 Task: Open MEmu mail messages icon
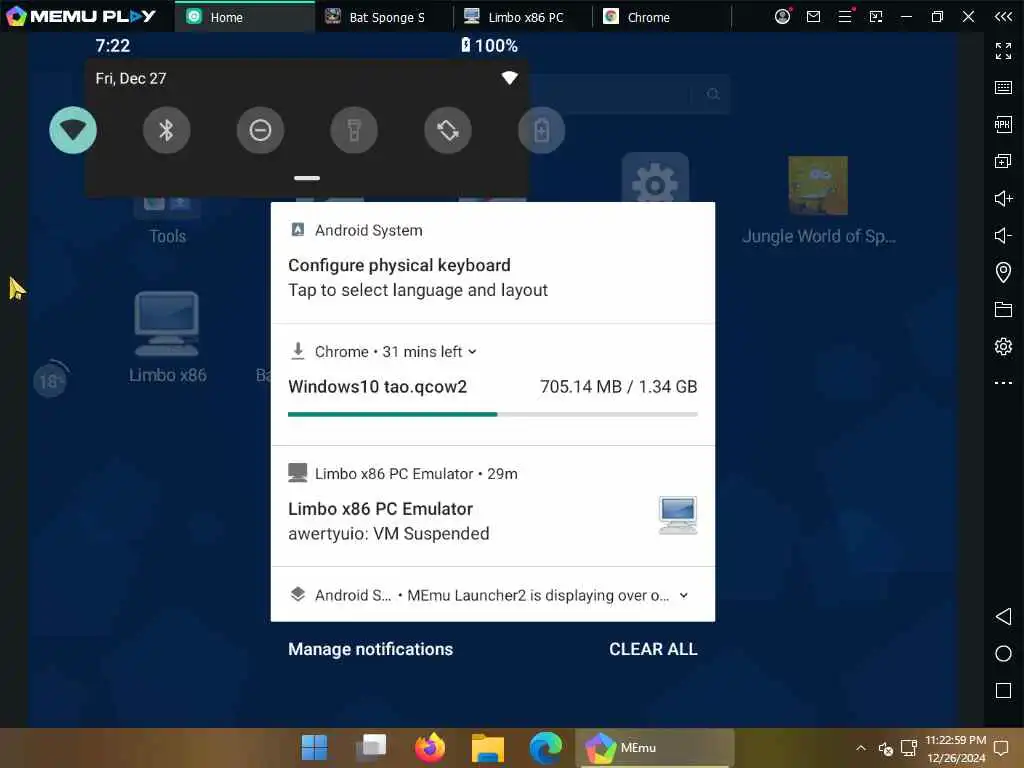coord(813,16)
